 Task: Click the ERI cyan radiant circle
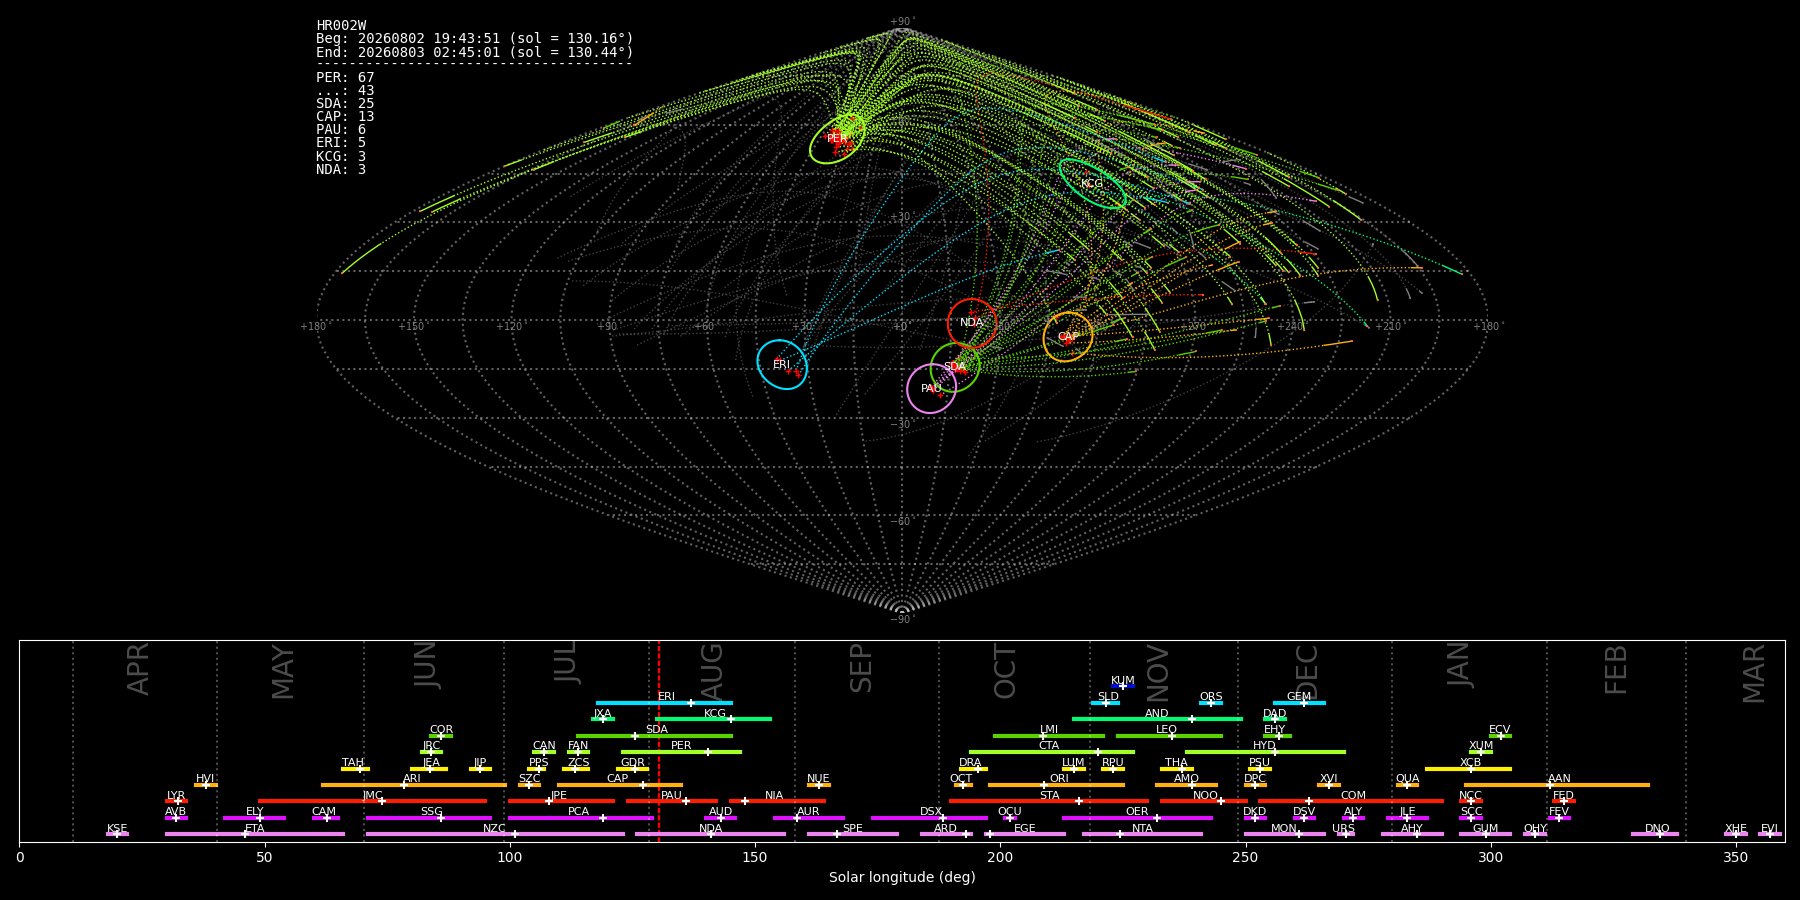click(x=782, y=365)
